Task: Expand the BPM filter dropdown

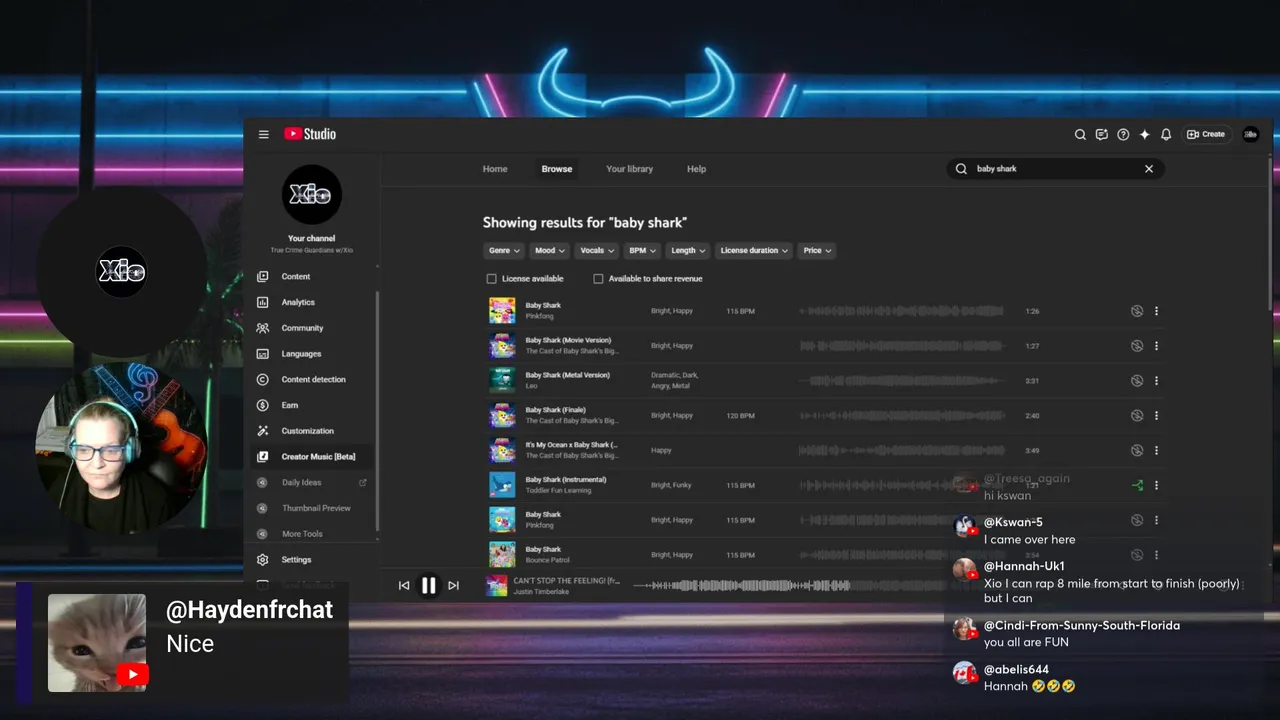Action: point(642,251)
